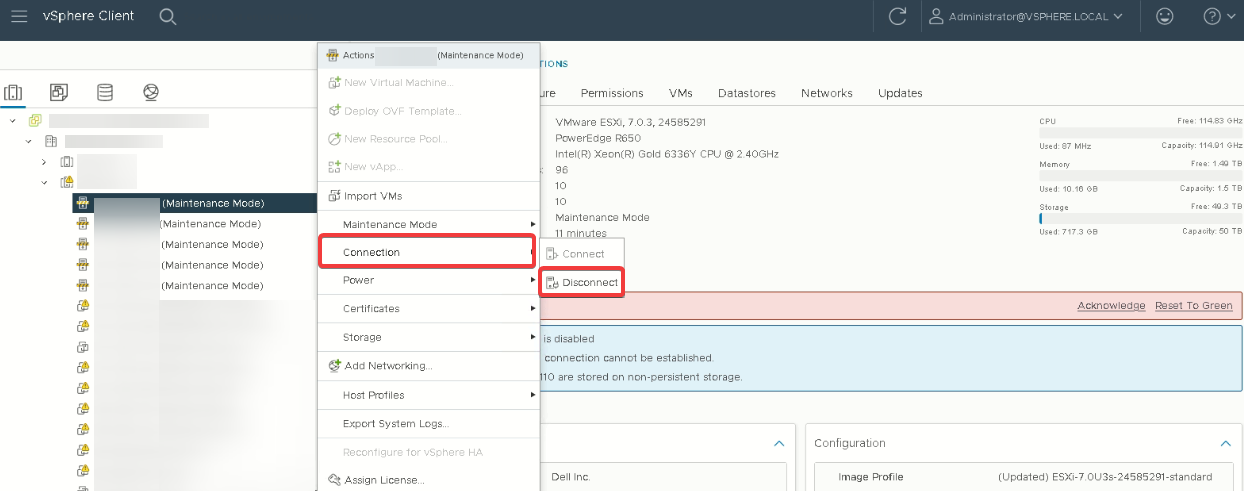Click the Disconnect icon in submenu
The width and height of the screenshot is (1244, 491).
(551, 283)
